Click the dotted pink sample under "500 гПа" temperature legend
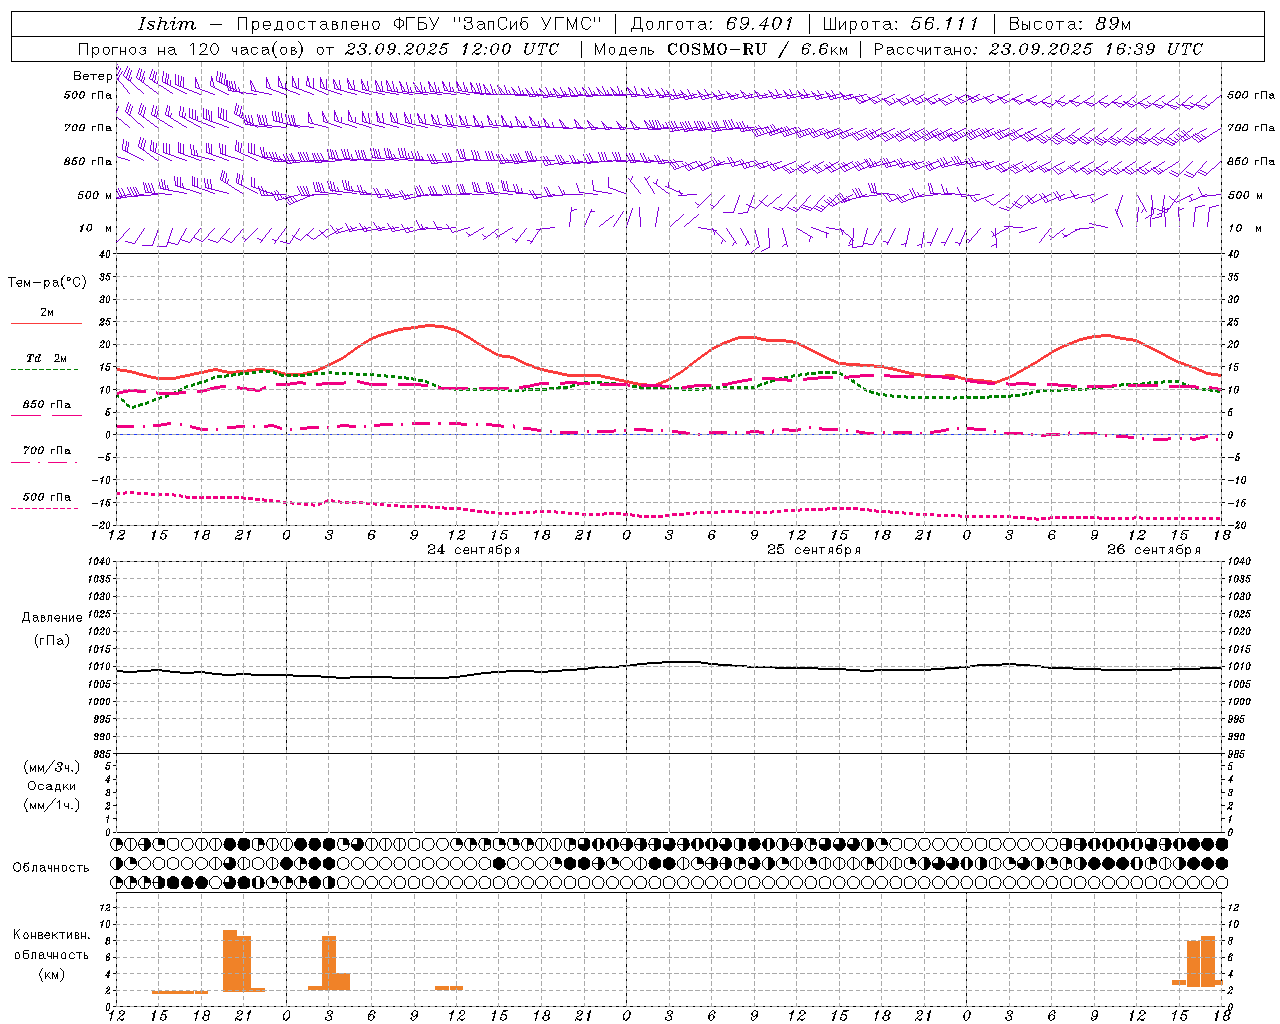 tap(44, 509)
